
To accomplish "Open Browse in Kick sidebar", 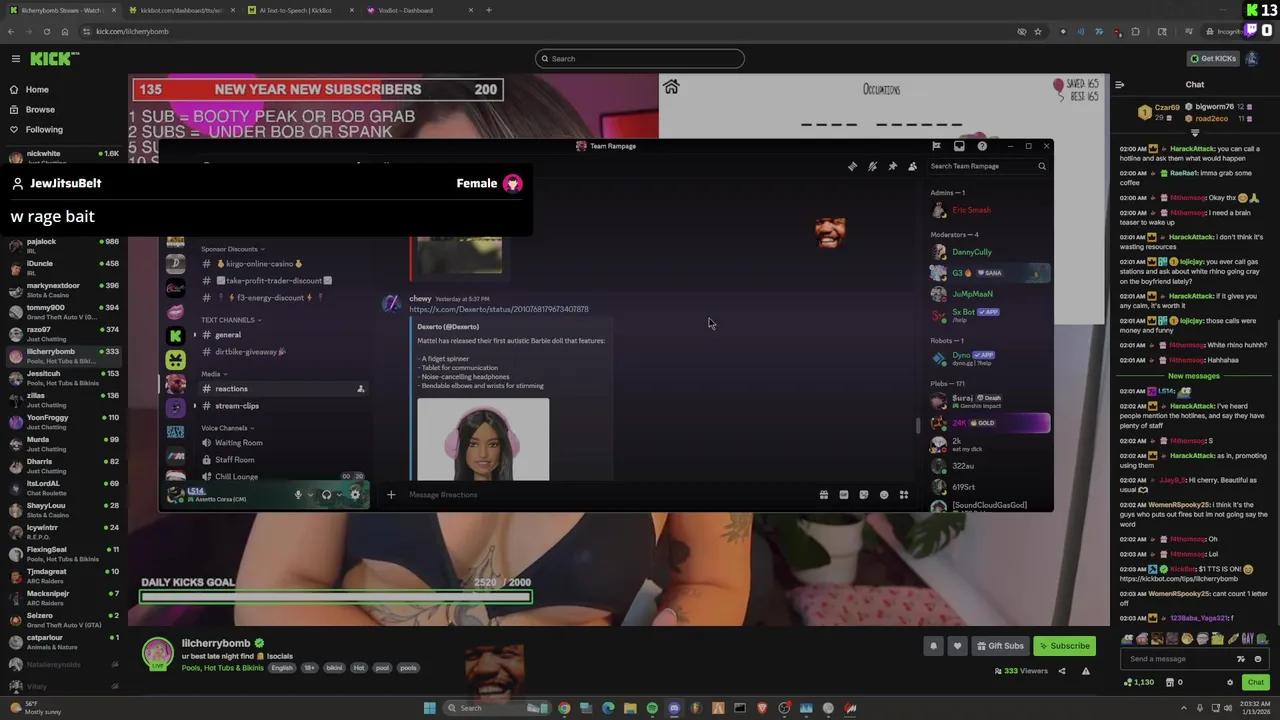I will (40, 110).
